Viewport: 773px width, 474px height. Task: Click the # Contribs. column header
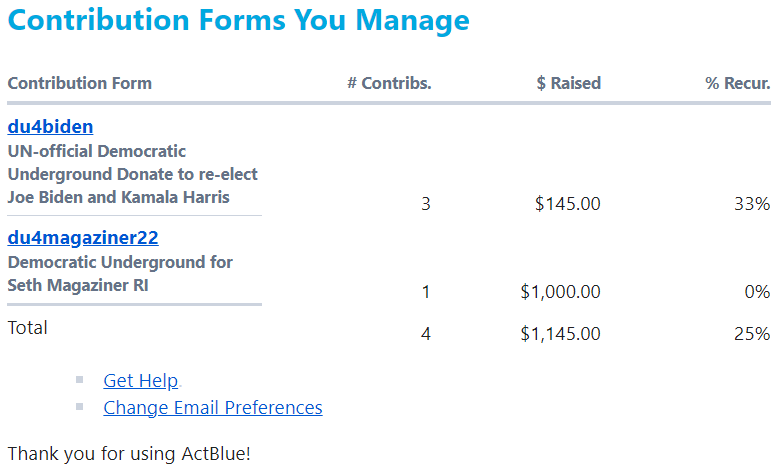pyautogui.click(x=389, y=83)
